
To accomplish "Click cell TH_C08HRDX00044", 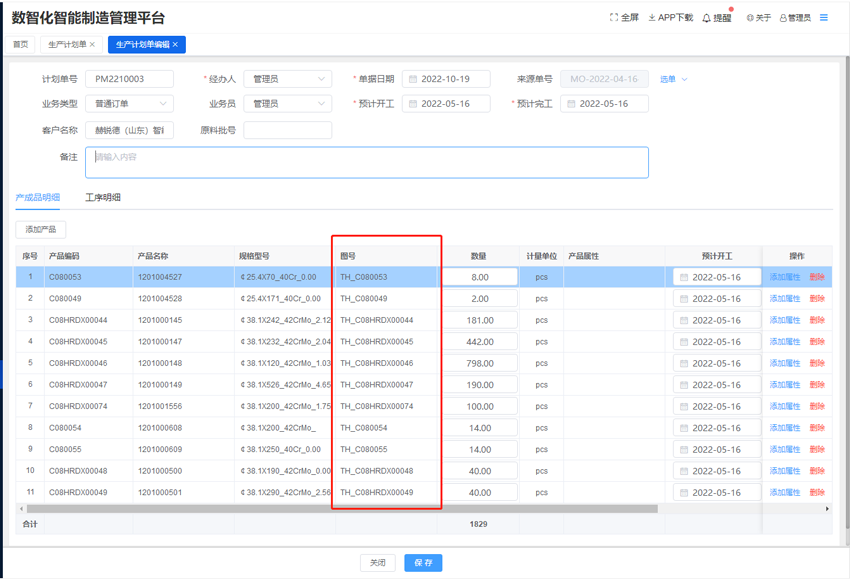I will click(x=377, y=320).
